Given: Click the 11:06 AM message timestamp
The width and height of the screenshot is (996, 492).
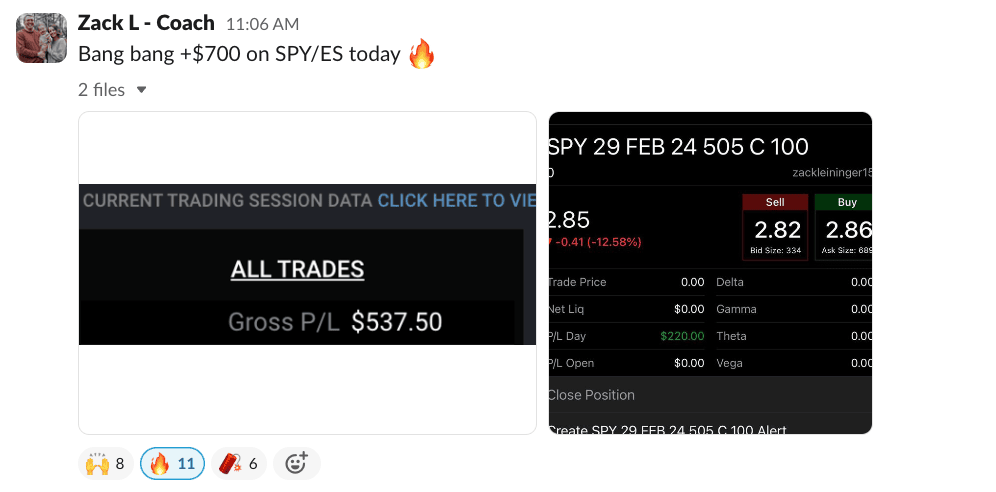Looking at the screenshot, I should point(262,24).
